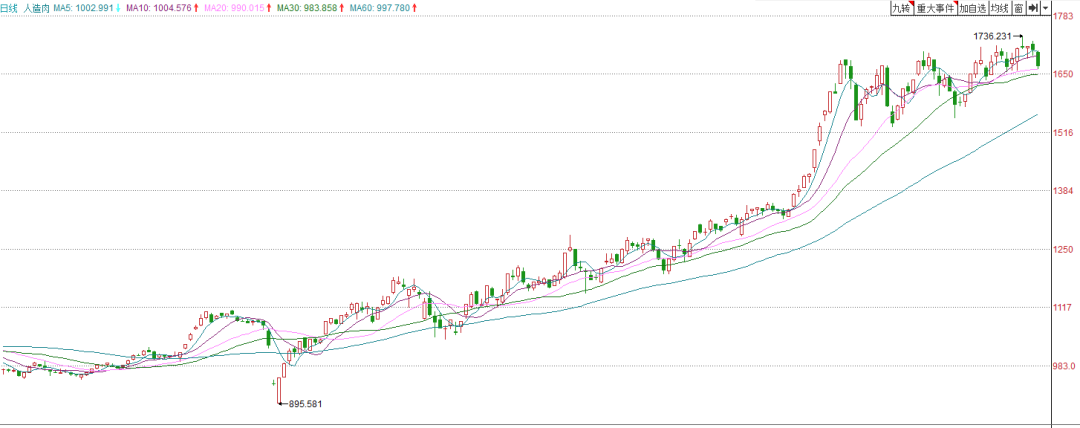The height and width of the screenshot is (428, 1080).
Task: Open the 重大事件 events button
Action: [935, 8]
